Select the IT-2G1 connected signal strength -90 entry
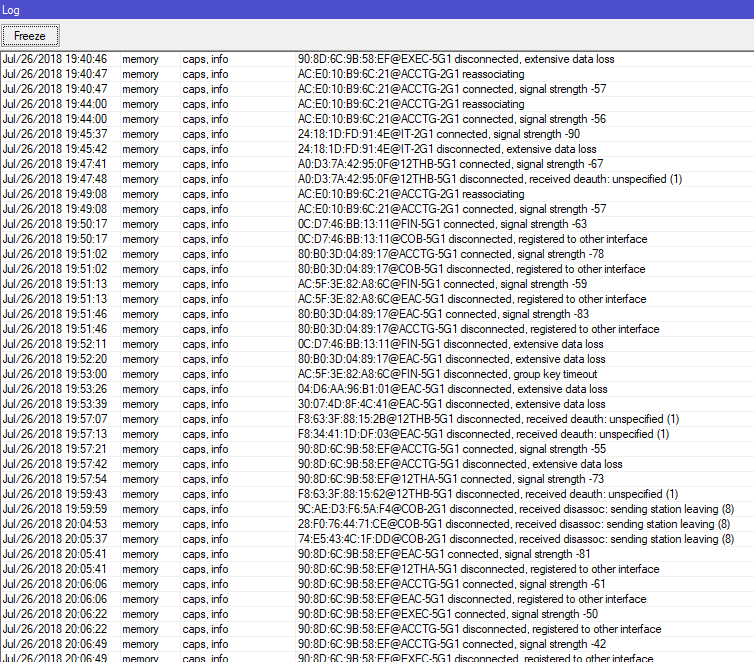Screen dimensions: 754x662 (438, 134)
